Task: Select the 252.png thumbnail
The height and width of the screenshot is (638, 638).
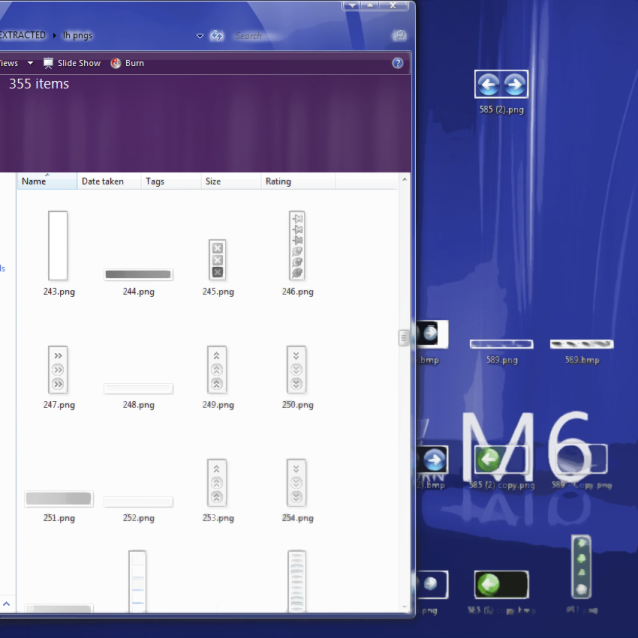Action: coord(138,502)
